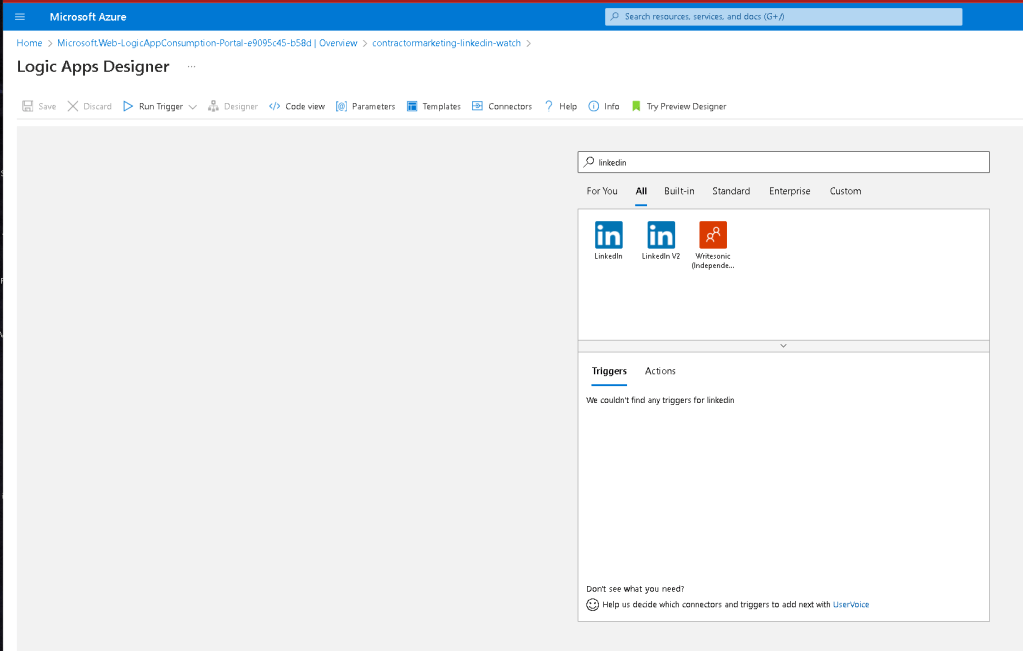Switch to the For You tab

(x=602, y=191)
